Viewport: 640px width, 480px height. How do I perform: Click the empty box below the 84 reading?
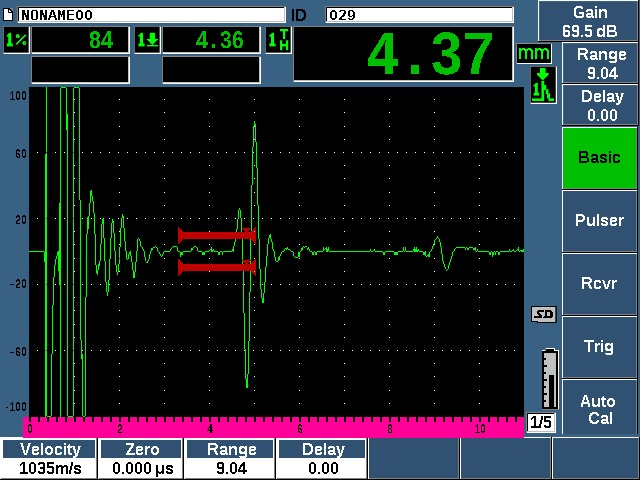[x=80, y=70]
